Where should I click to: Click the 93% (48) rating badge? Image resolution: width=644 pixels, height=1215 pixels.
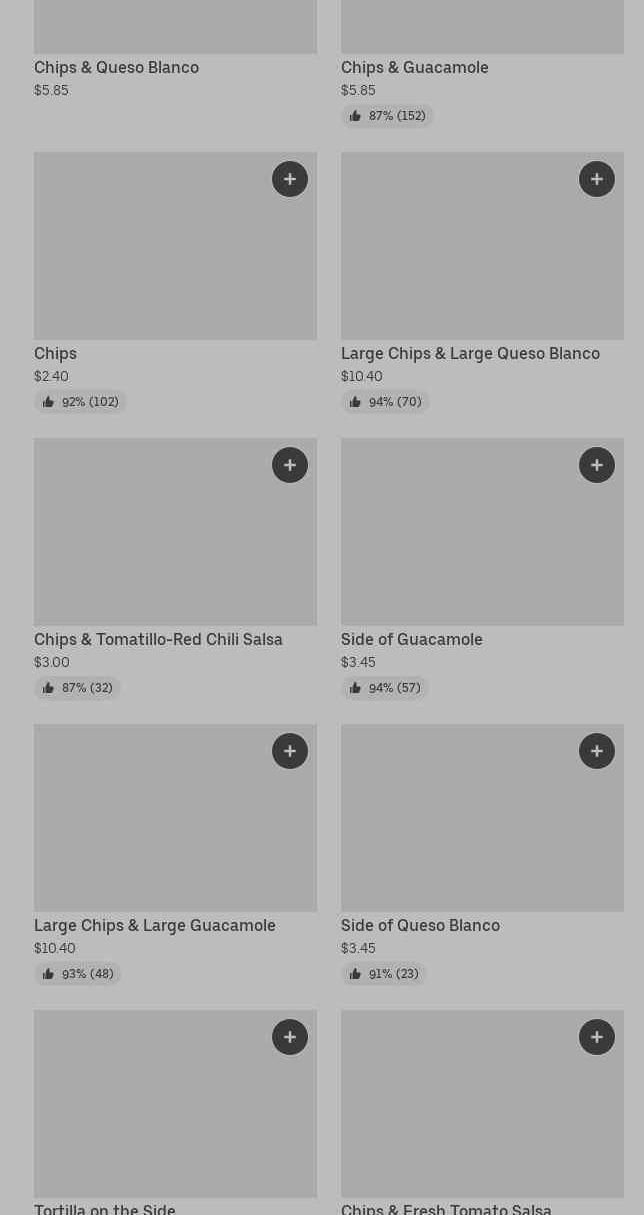click(x=78, y=974)
